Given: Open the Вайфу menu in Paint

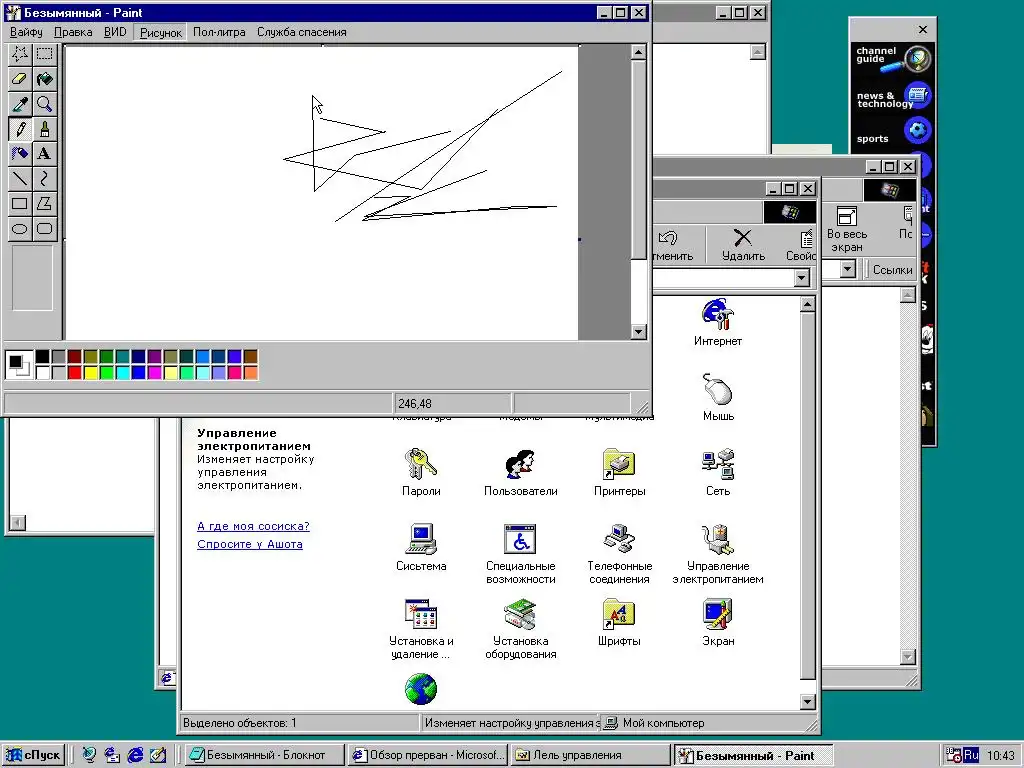Looking at the screenshot, I should pos(26,32).
